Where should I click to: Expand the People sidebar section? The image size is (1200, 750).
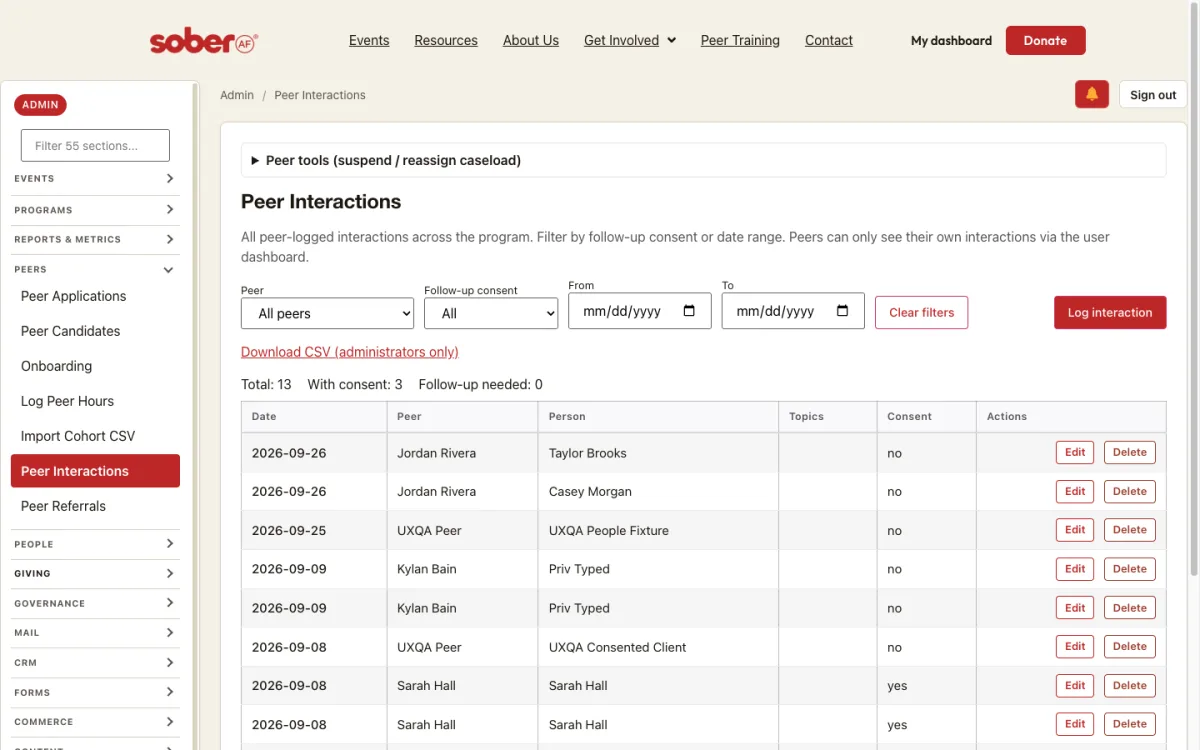tap(95, 544)
